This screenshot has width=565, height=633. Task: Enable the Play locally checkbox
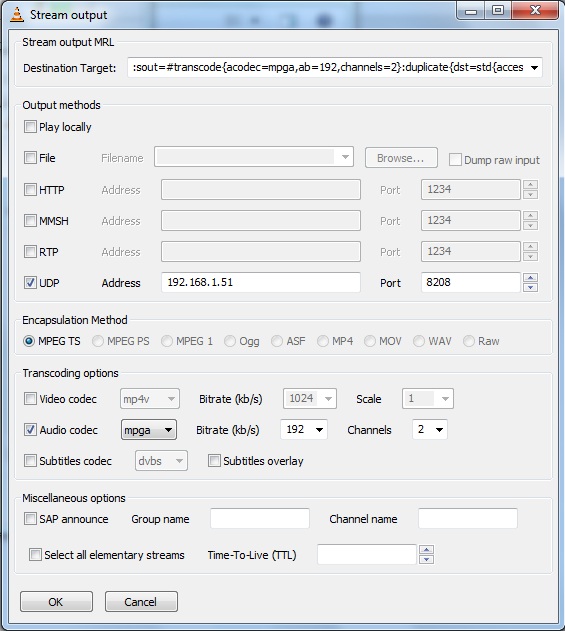(x=30, y=127)
